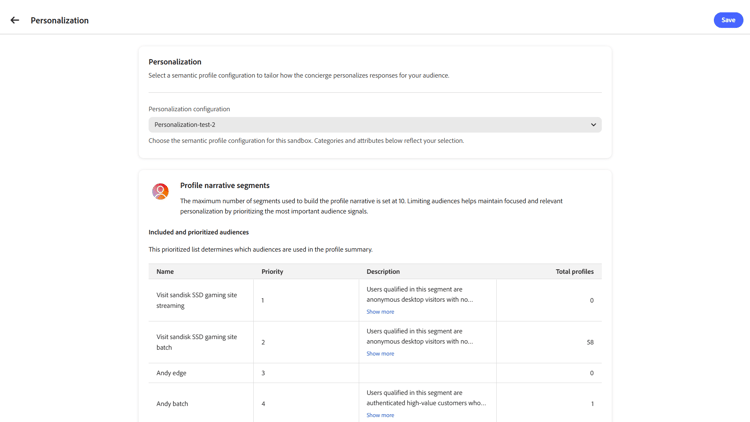The width and height of the screenshot is (750, 422).
Task: Go back using the arrow icon
Action: pos(15,20)
